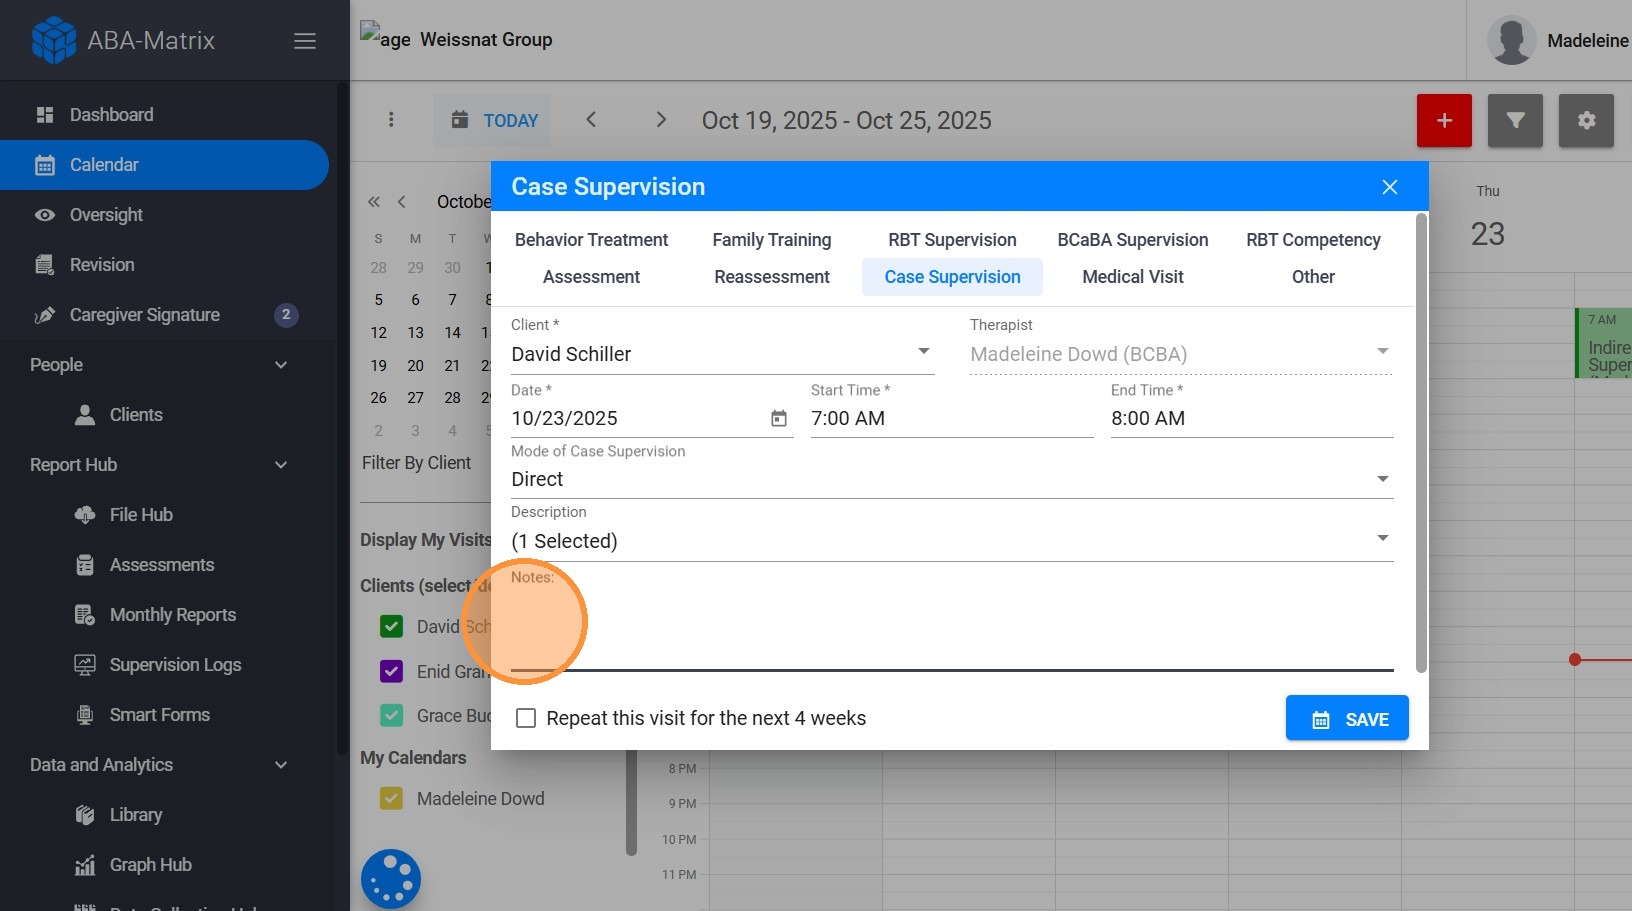The image size is (1632, 911).
Task: Open the Client dropdown for David Schiller
Action: [x=923, y=352]
